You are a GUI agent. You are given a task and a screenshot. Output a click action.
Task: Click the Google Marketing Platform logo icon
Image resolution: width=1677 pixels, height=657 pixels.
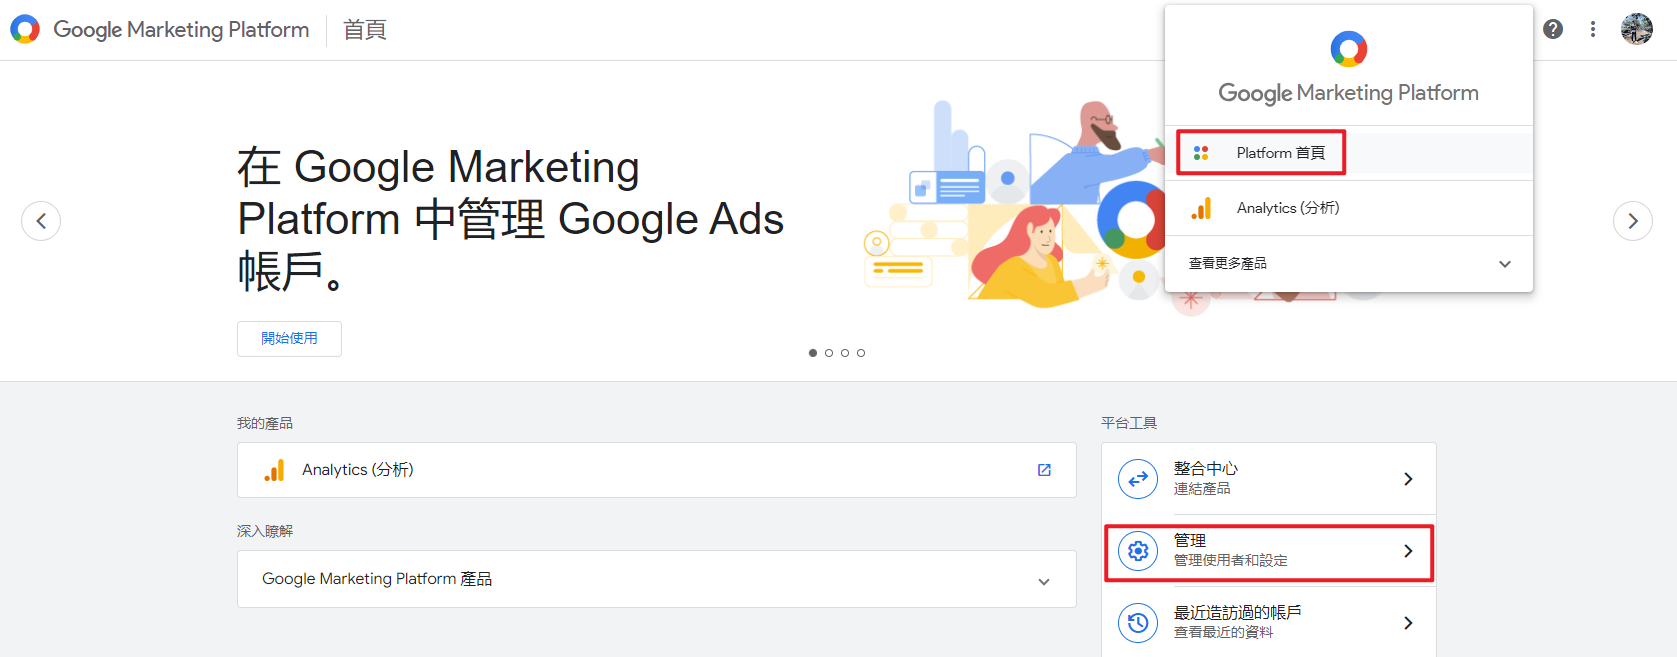pos(25,29)
